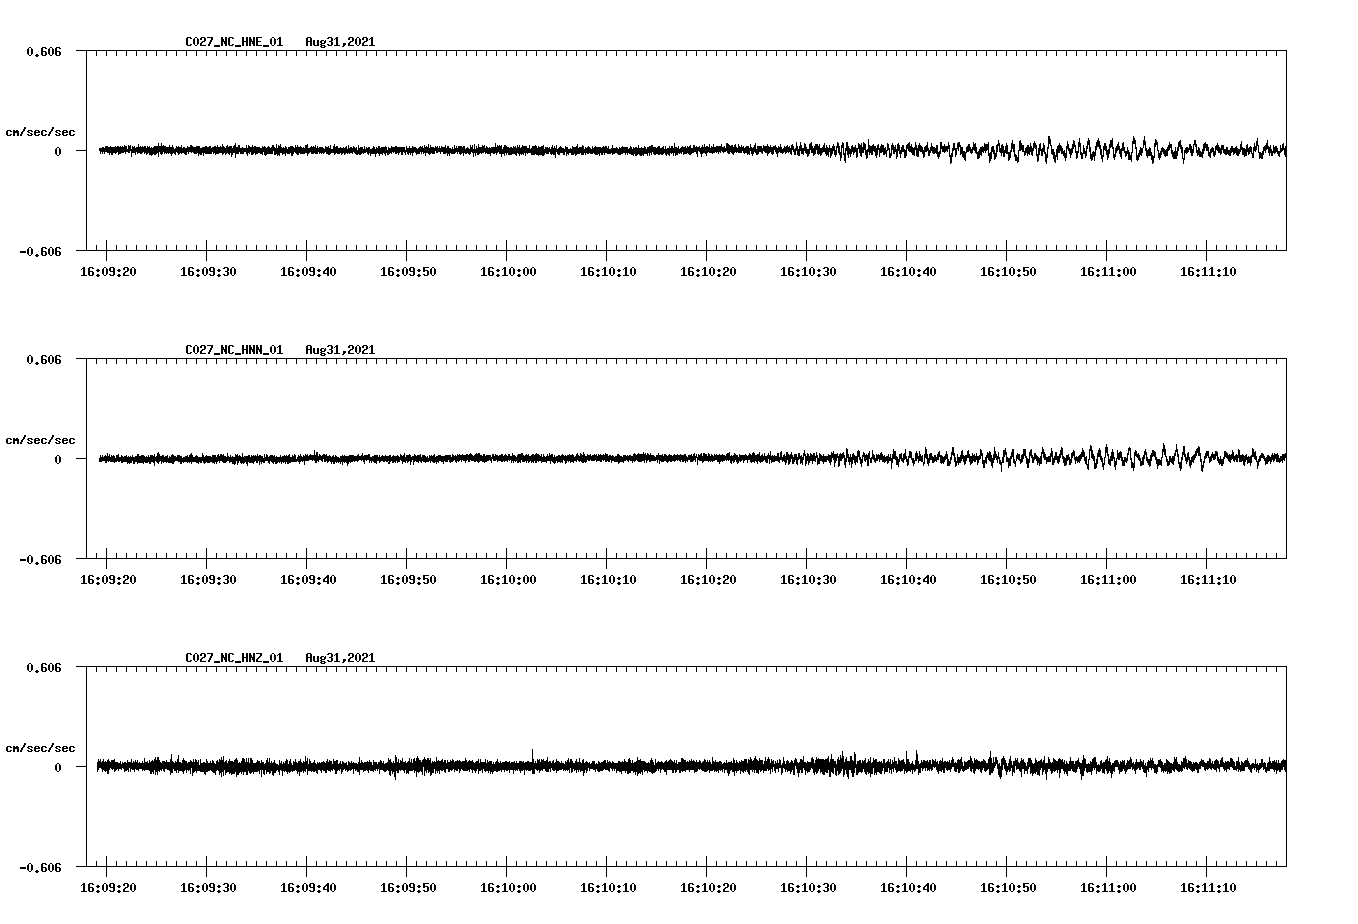1358x924 pixels.
Task: Click the -0.606 lower limit on the HNZ axis
Action: click(40, 867)
